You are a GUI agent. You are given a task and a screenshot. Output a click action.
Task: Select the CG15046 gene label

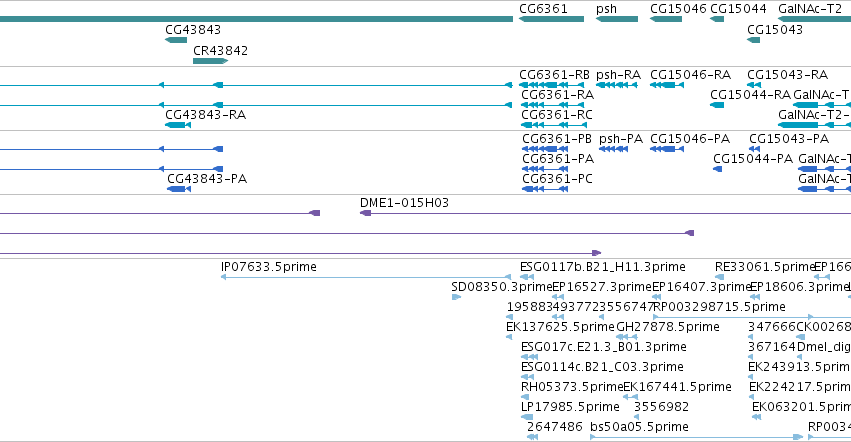click(x=678, y=9)
